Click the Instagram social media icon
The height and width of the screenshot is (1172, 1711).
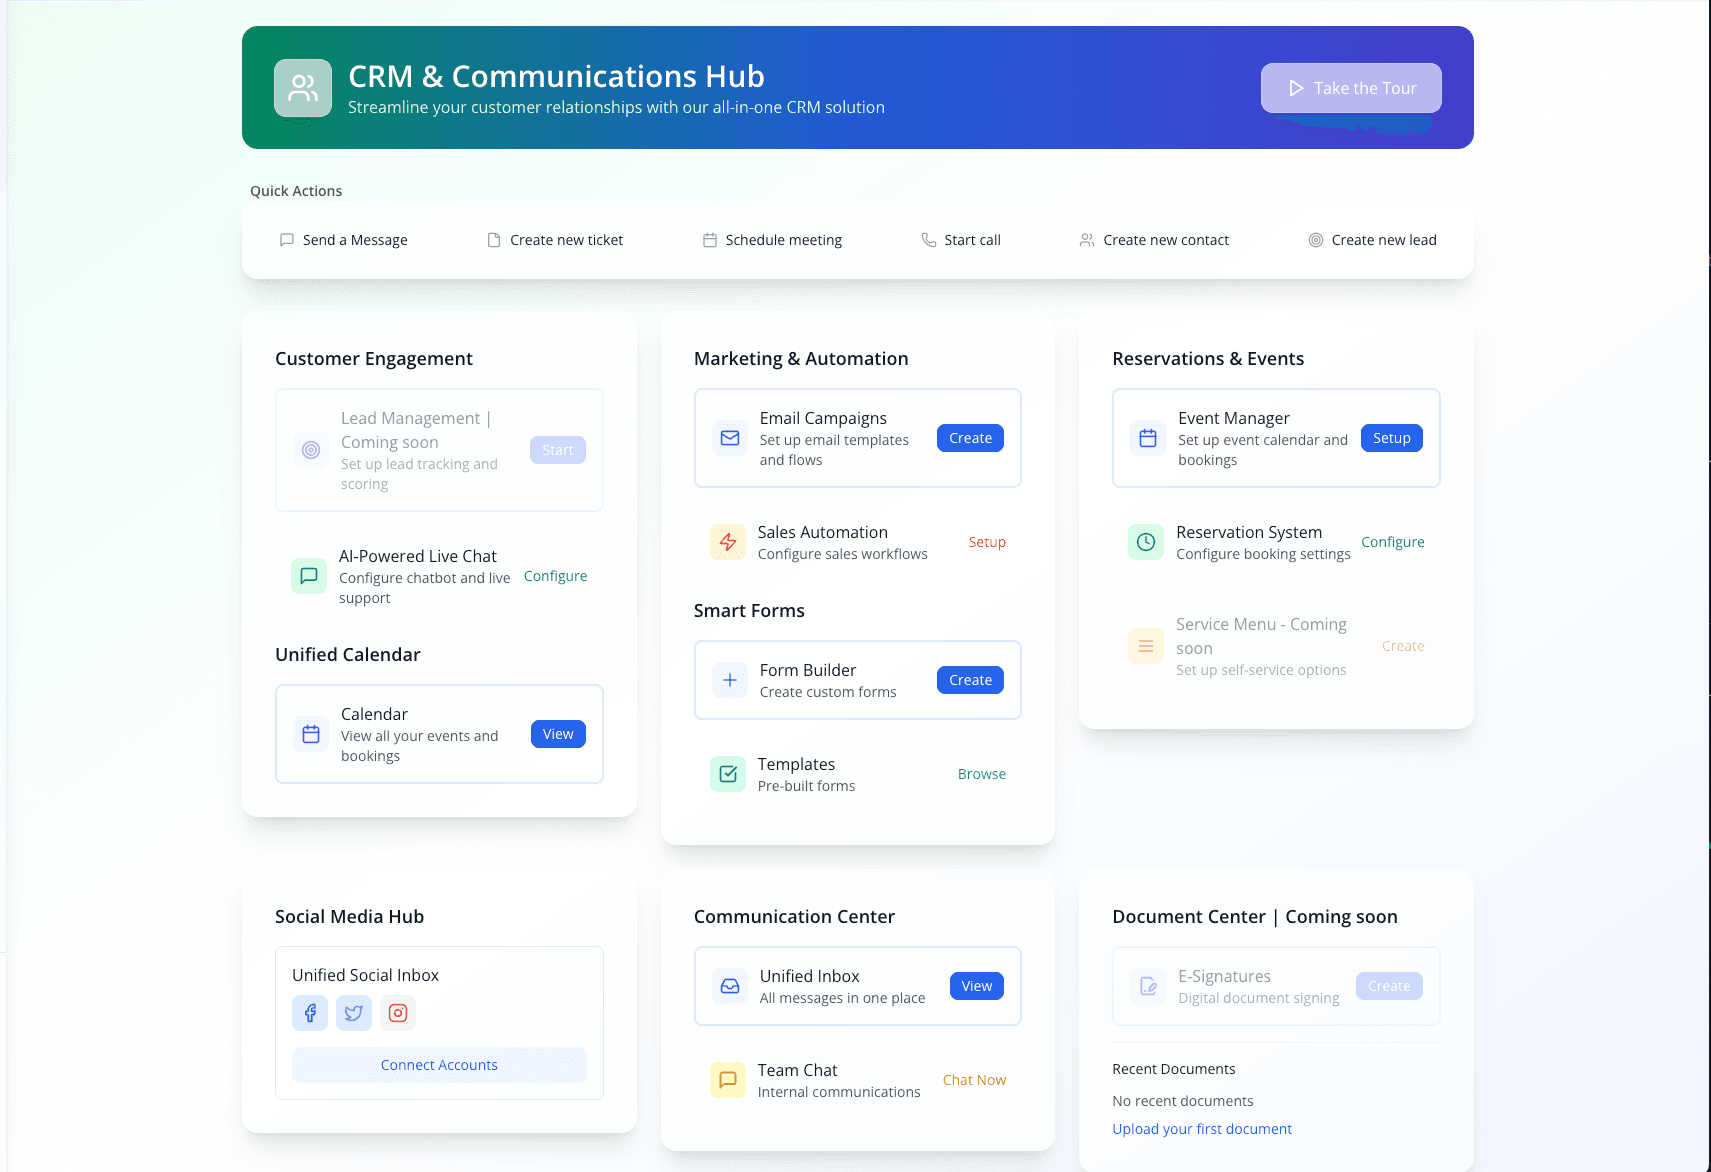click(397, 1012)
